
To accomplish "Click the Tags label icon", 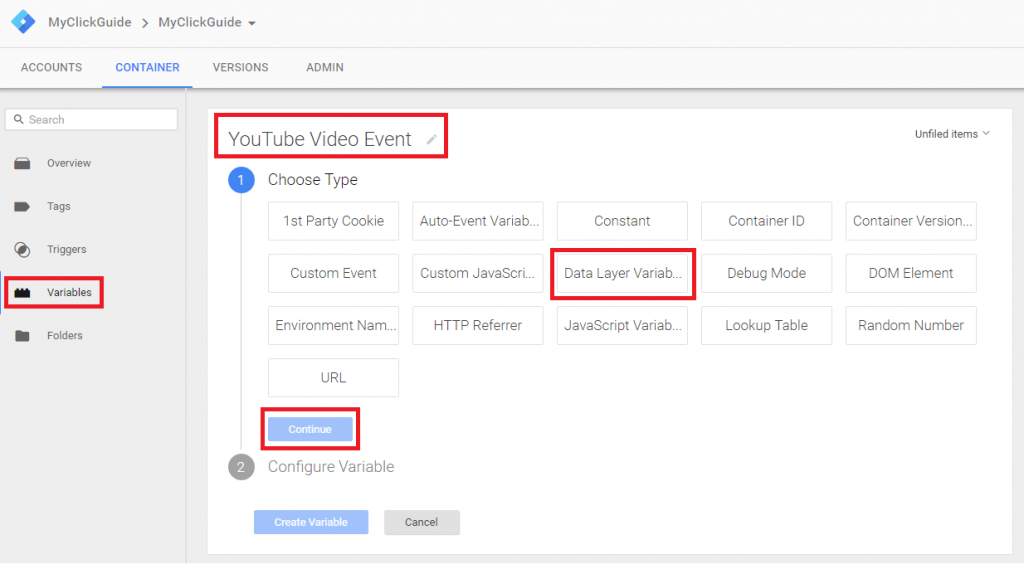I will pyautogui.click(x=22, y=206).
